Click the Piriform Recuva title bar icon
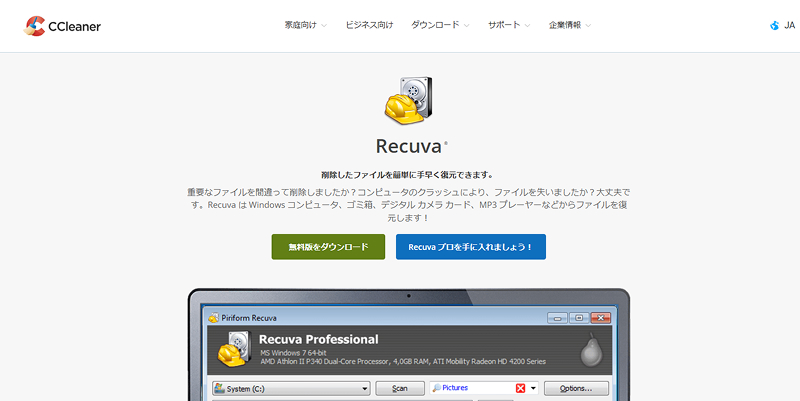This screenshot has width=800, height=401. [x=214, y=318]
